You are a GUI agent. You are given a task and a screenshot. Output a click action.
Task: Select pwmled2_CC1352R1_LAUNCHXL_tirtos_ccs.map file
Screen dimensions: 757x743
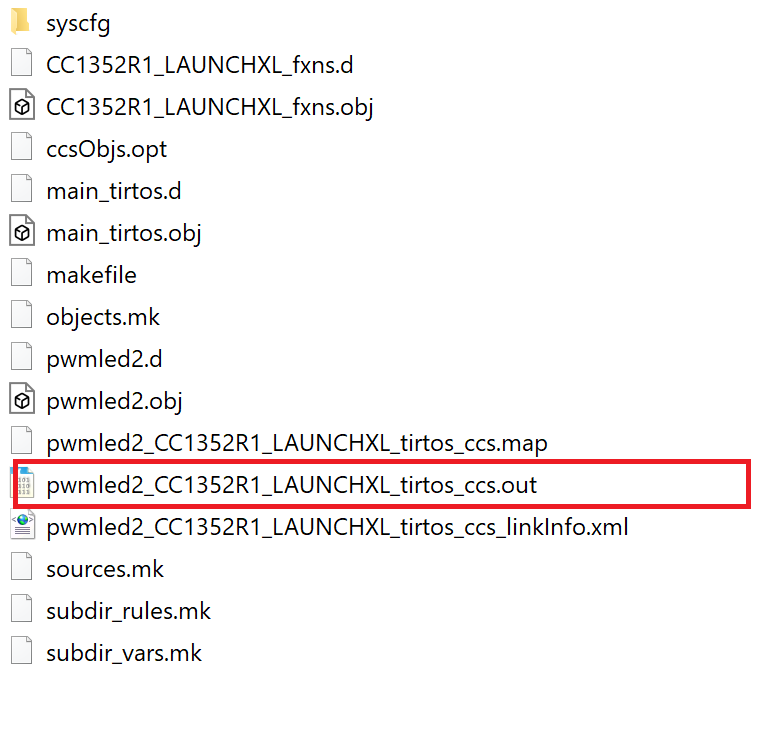pyautogui.click(x=296, y=443)
